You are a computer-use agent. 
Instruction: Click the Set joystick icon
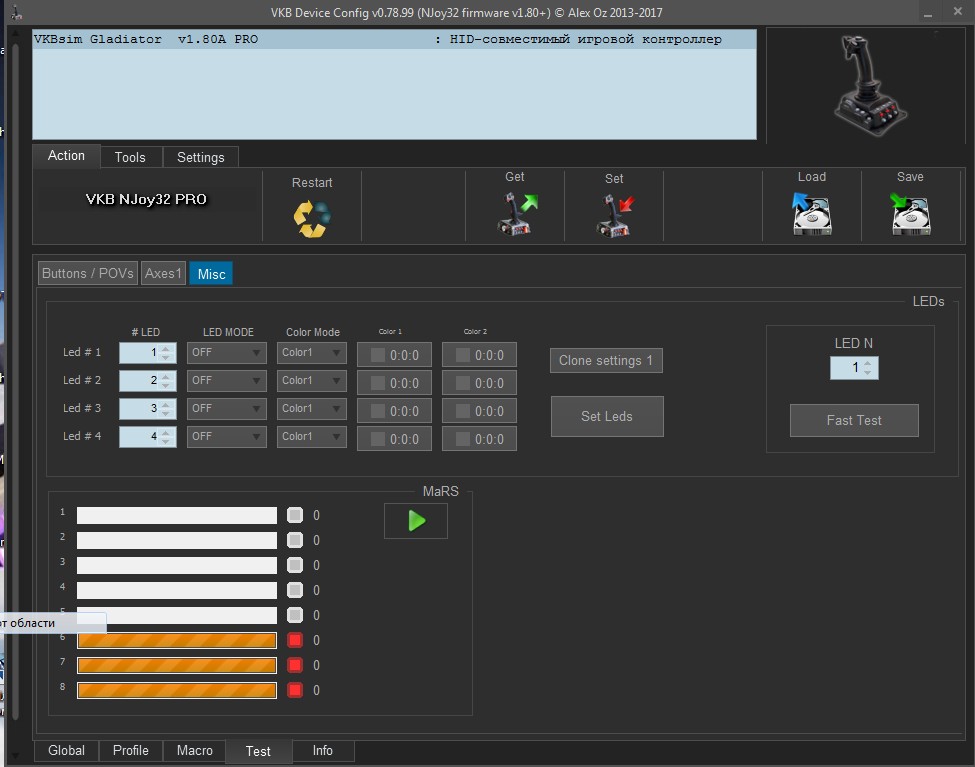615,215
